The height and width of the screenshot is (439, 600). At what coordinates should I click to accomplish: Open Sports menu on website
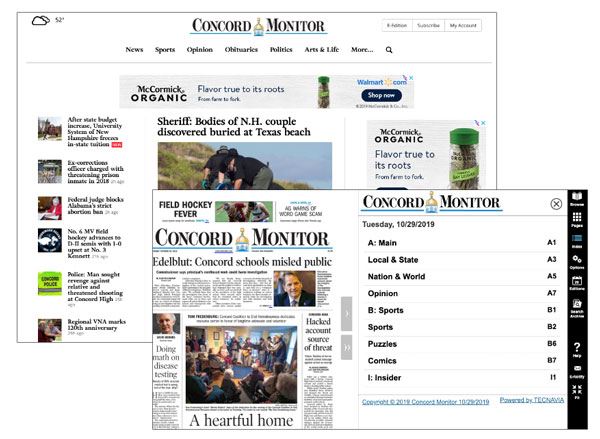click(165, 50)
